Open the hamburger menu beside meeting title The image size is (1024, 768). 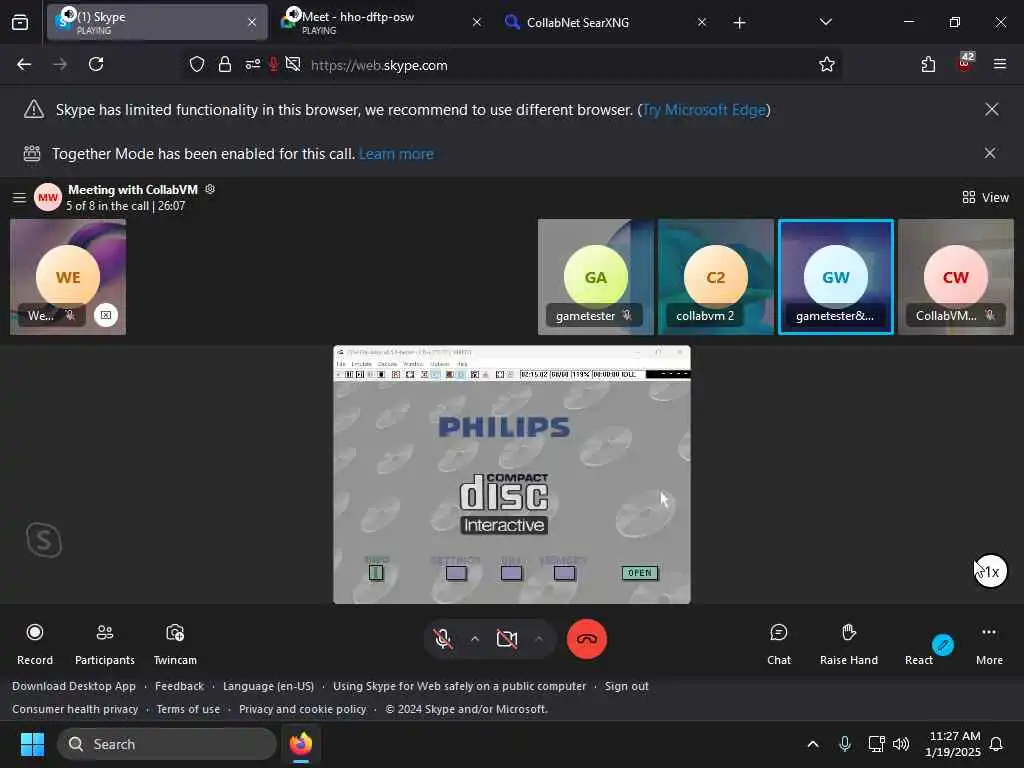tap(20, 197)
